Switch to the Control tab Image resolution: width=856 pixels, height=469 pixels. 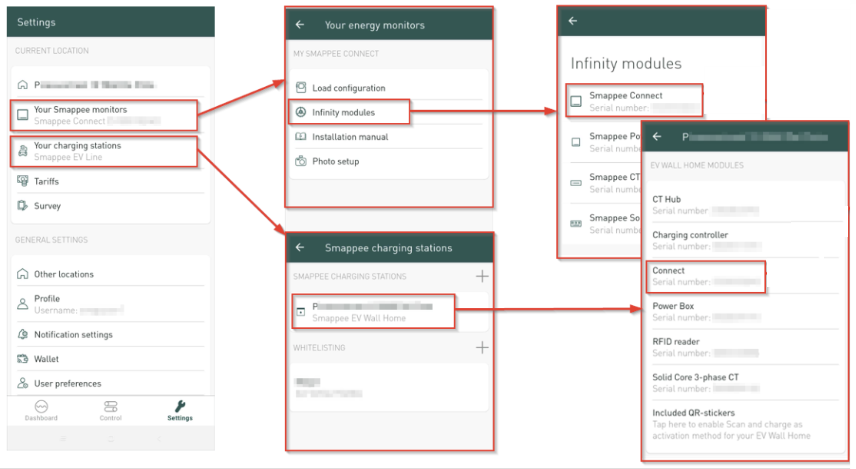coord(110,410)
